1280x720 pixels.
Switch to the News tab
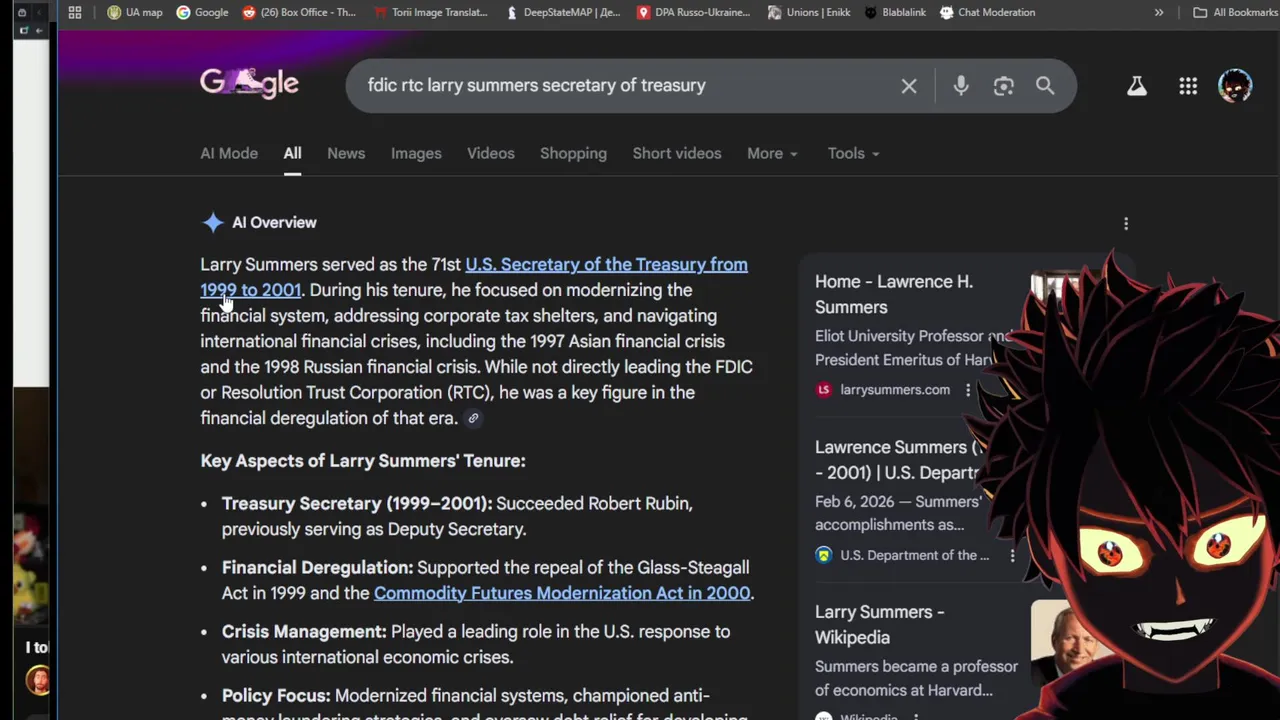point(346,153)
